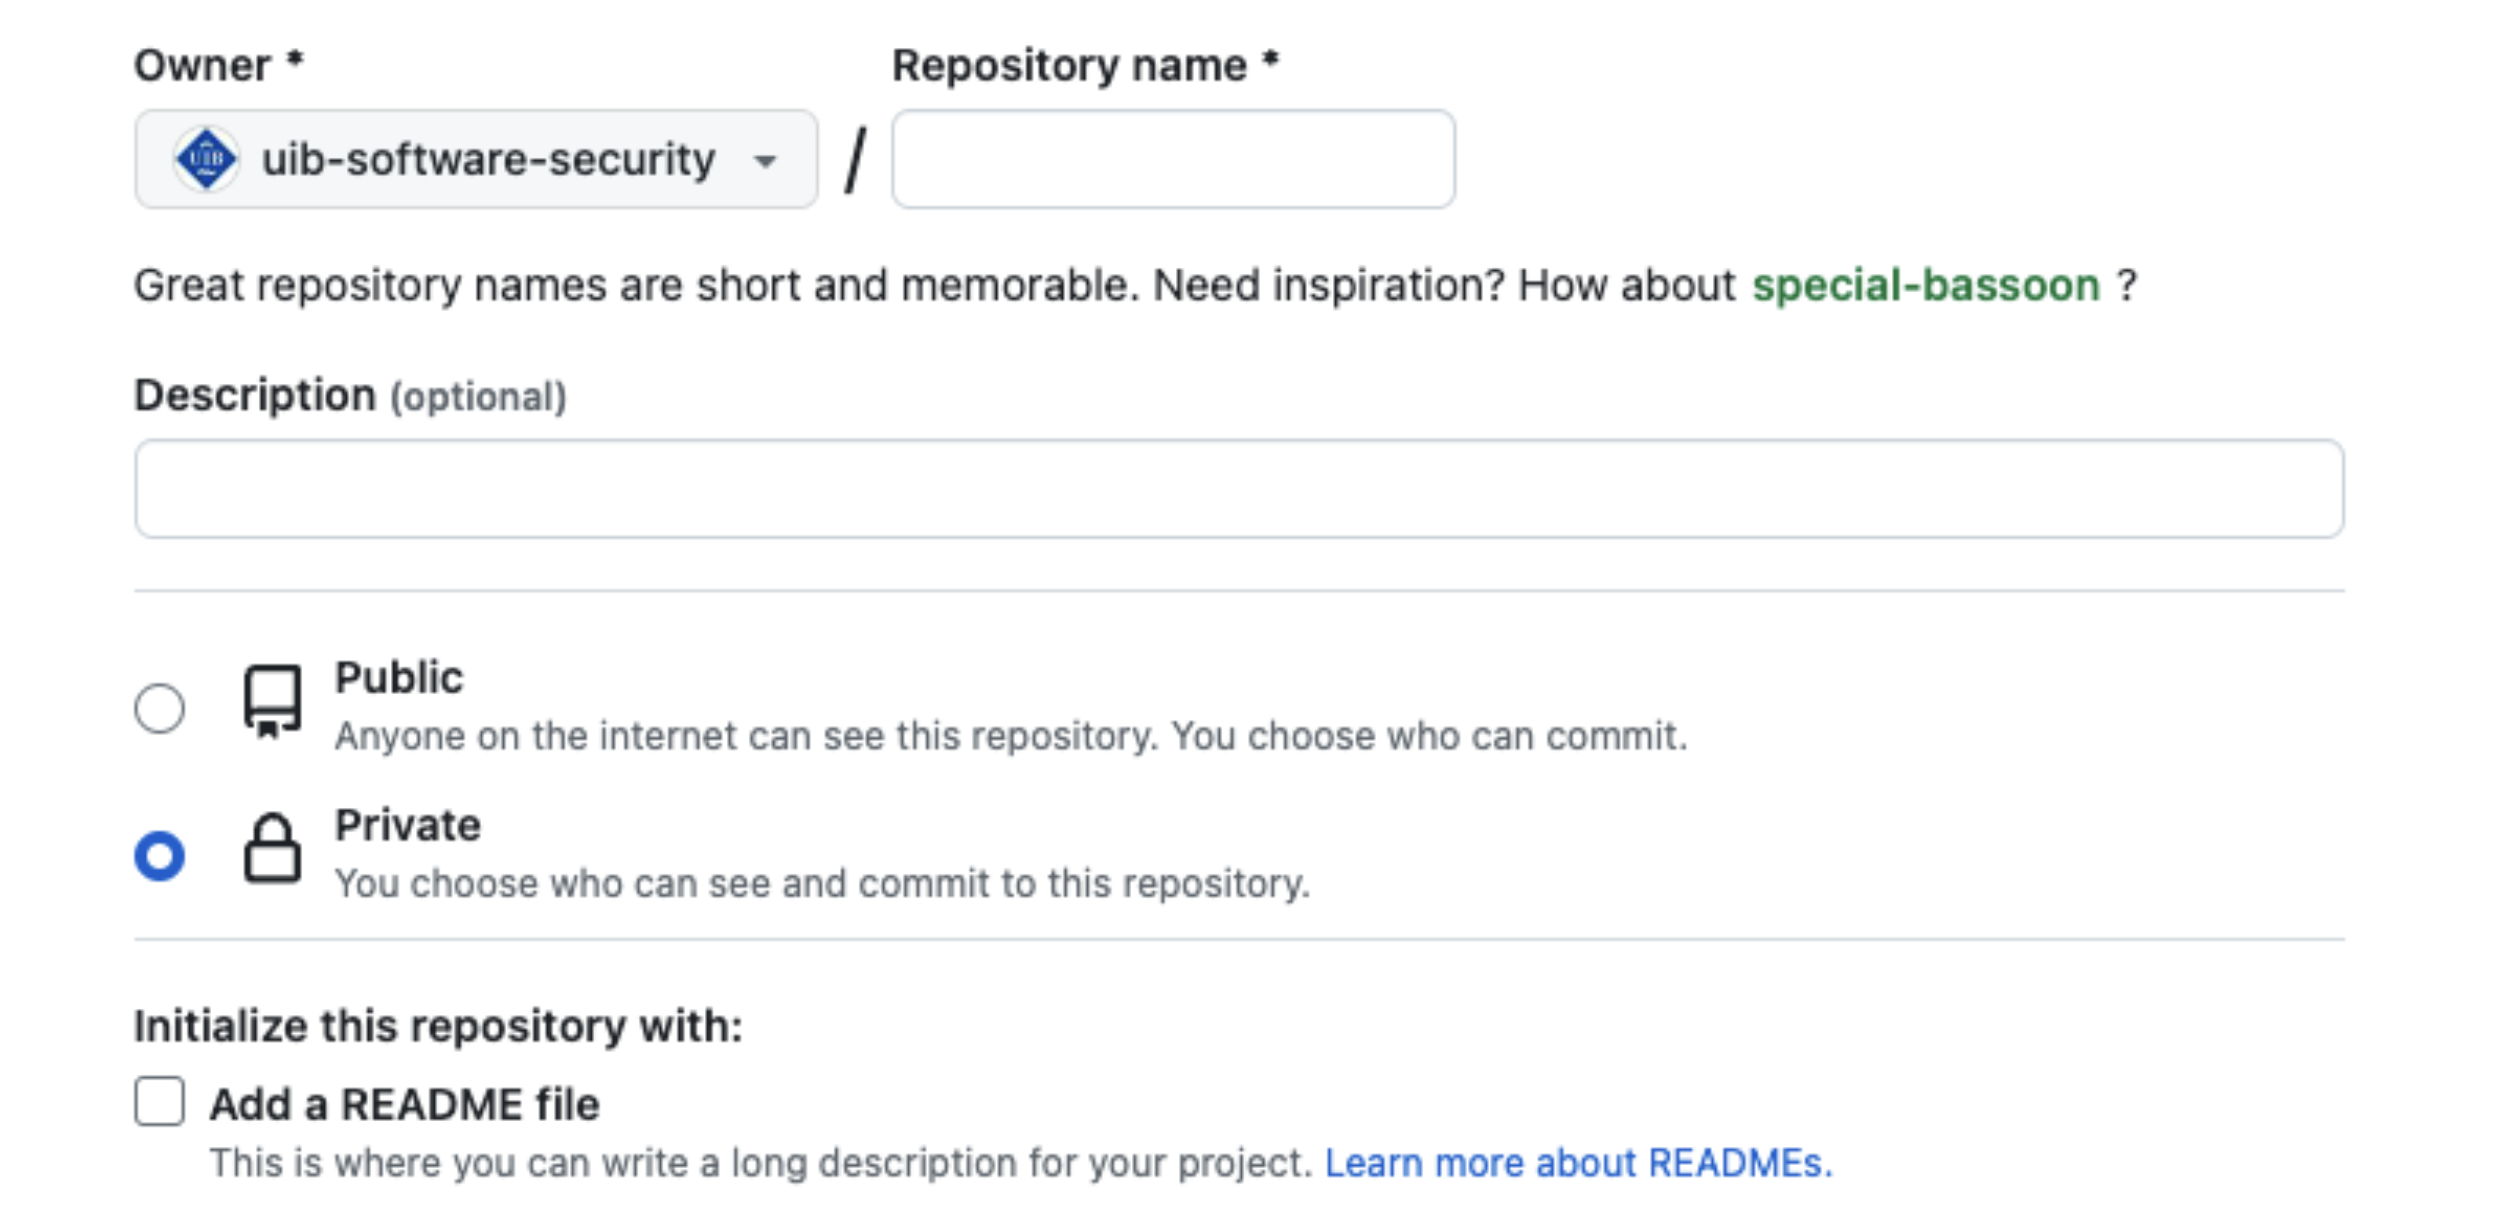
Task: Click the Public repository book icon
Action: click(272, 701)
